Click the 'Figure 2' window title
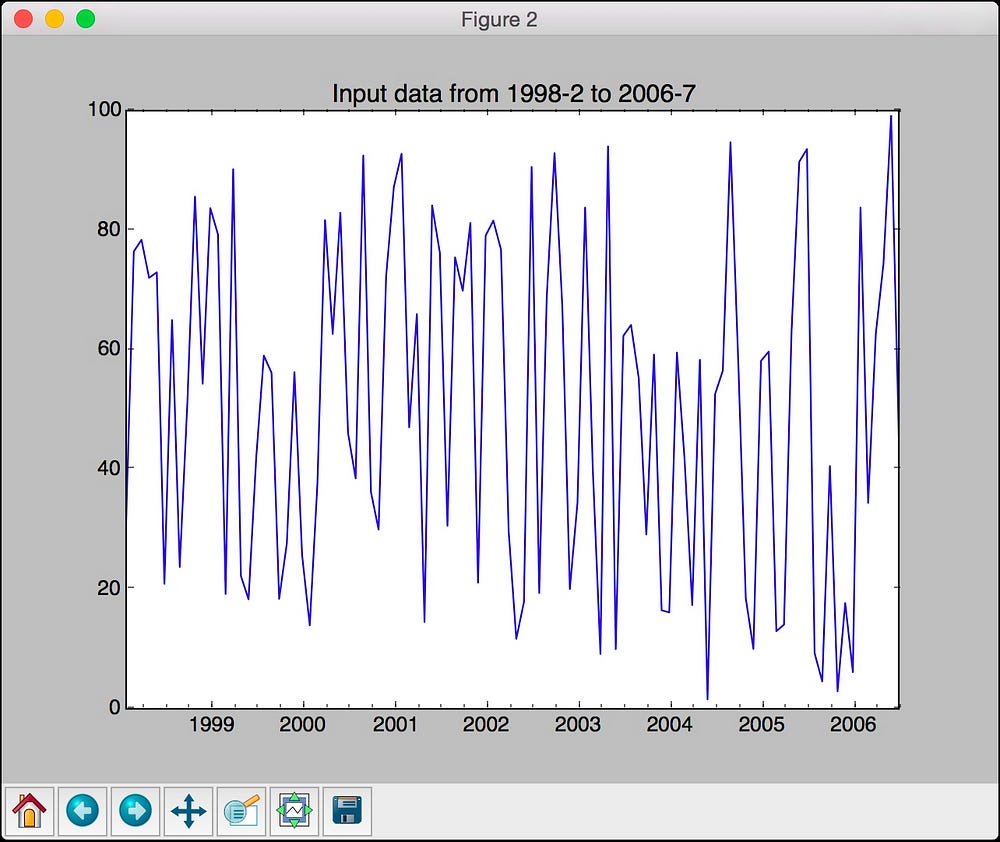 click(x=499, y=20)
